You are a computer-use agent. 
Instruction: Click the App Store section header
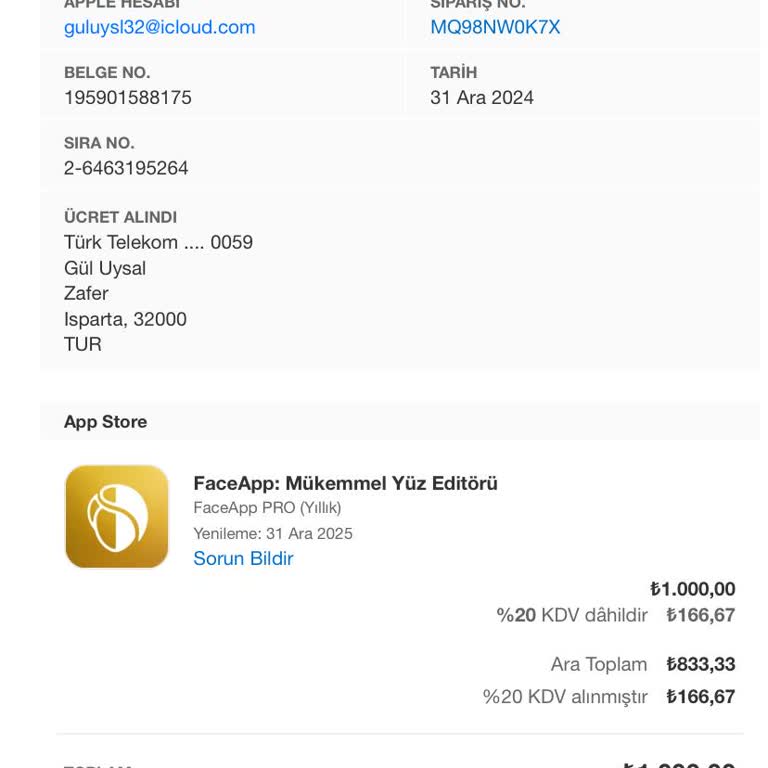[x=106, y=422]
